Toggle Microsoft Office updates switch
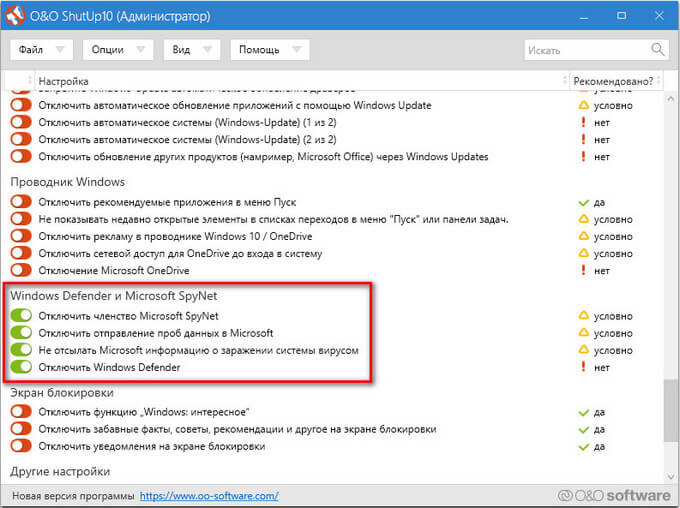Image resolution: width=680 pixels, height=508 pixels. (21, 156)
